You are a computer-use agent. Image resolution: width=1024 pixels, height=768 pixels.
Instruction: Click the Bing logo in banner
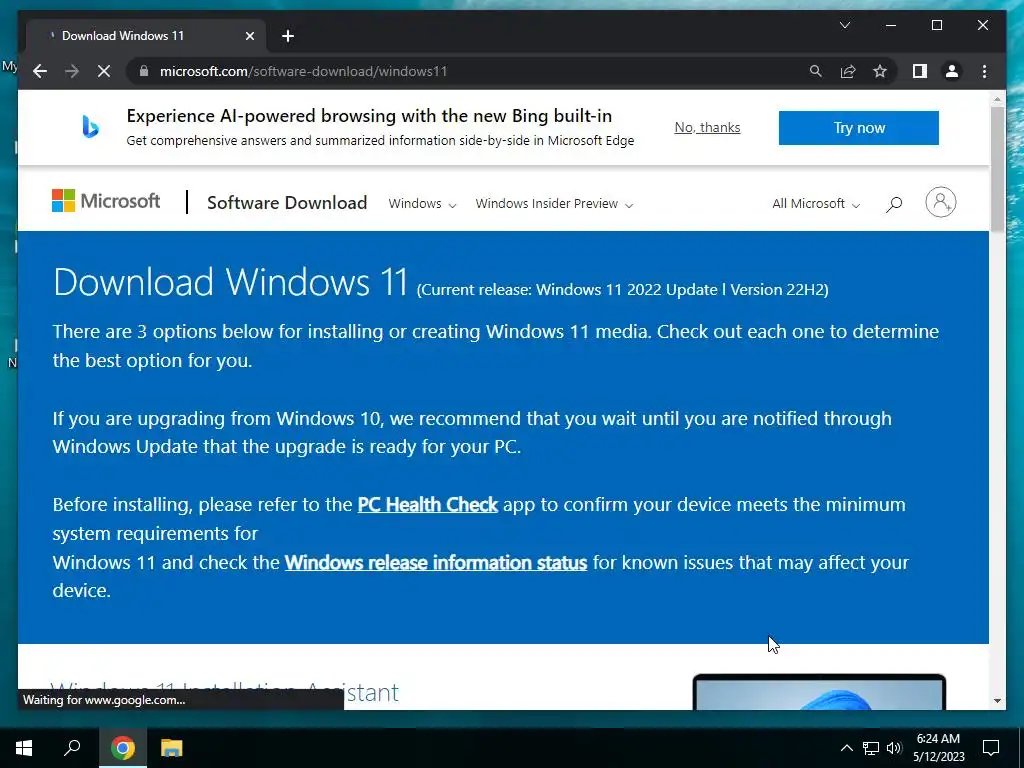(x=90, y=127)
